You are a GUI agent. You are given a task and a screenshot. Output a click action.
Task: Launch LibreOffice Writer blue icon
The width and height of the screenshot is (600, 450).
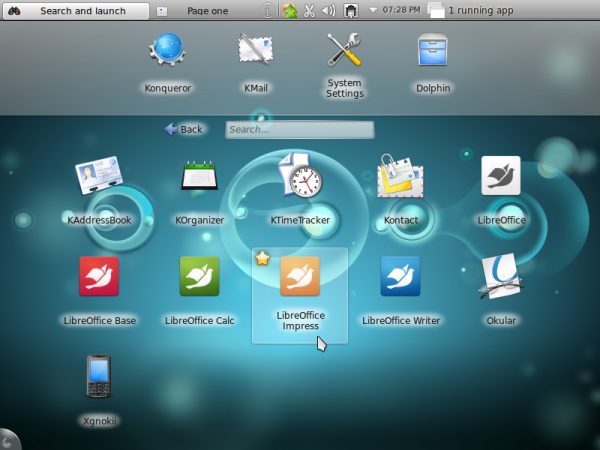401,276
